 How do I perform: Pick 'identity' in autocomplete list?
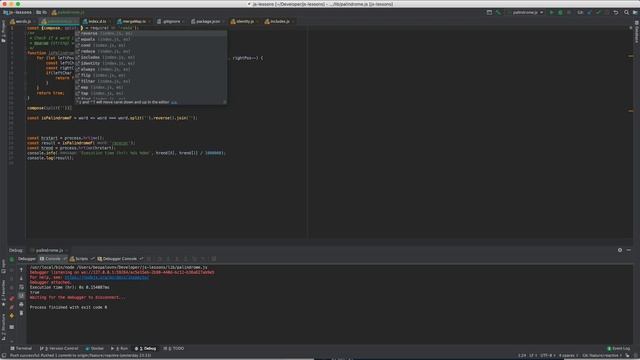tap(151, 63)
